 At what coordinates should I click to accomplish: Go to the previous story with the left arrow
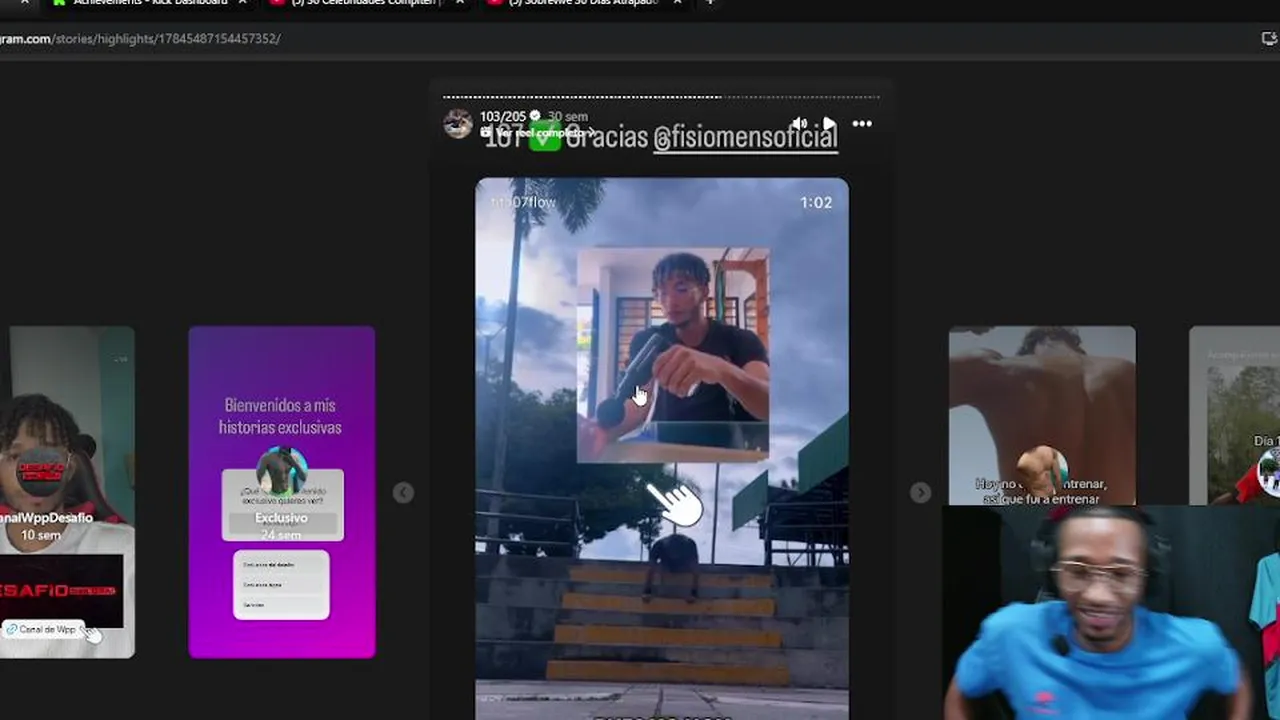coord(403,492)
